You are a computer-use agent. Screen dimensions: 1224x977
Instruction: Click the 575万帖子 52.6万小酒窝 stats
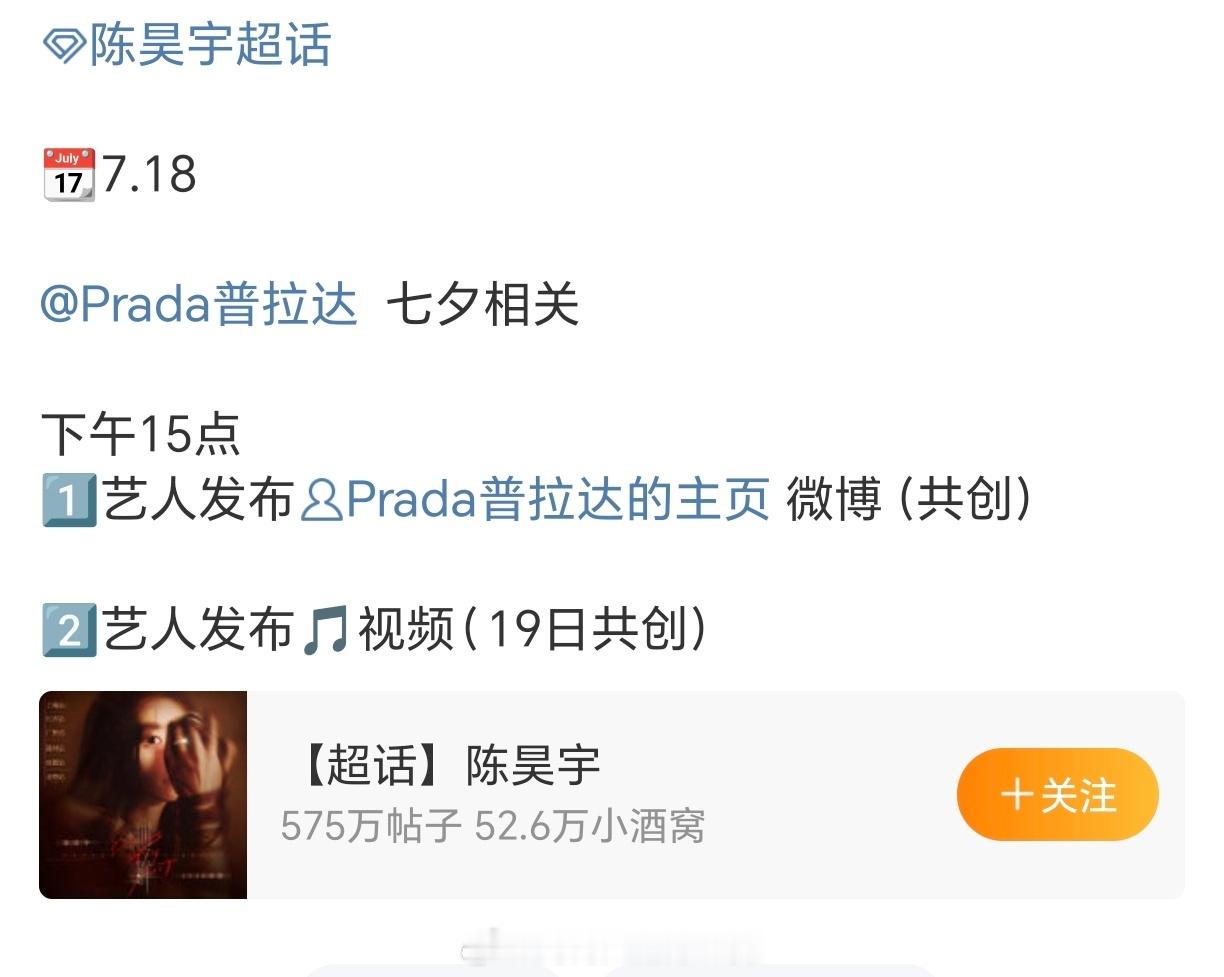pos(493,827)
